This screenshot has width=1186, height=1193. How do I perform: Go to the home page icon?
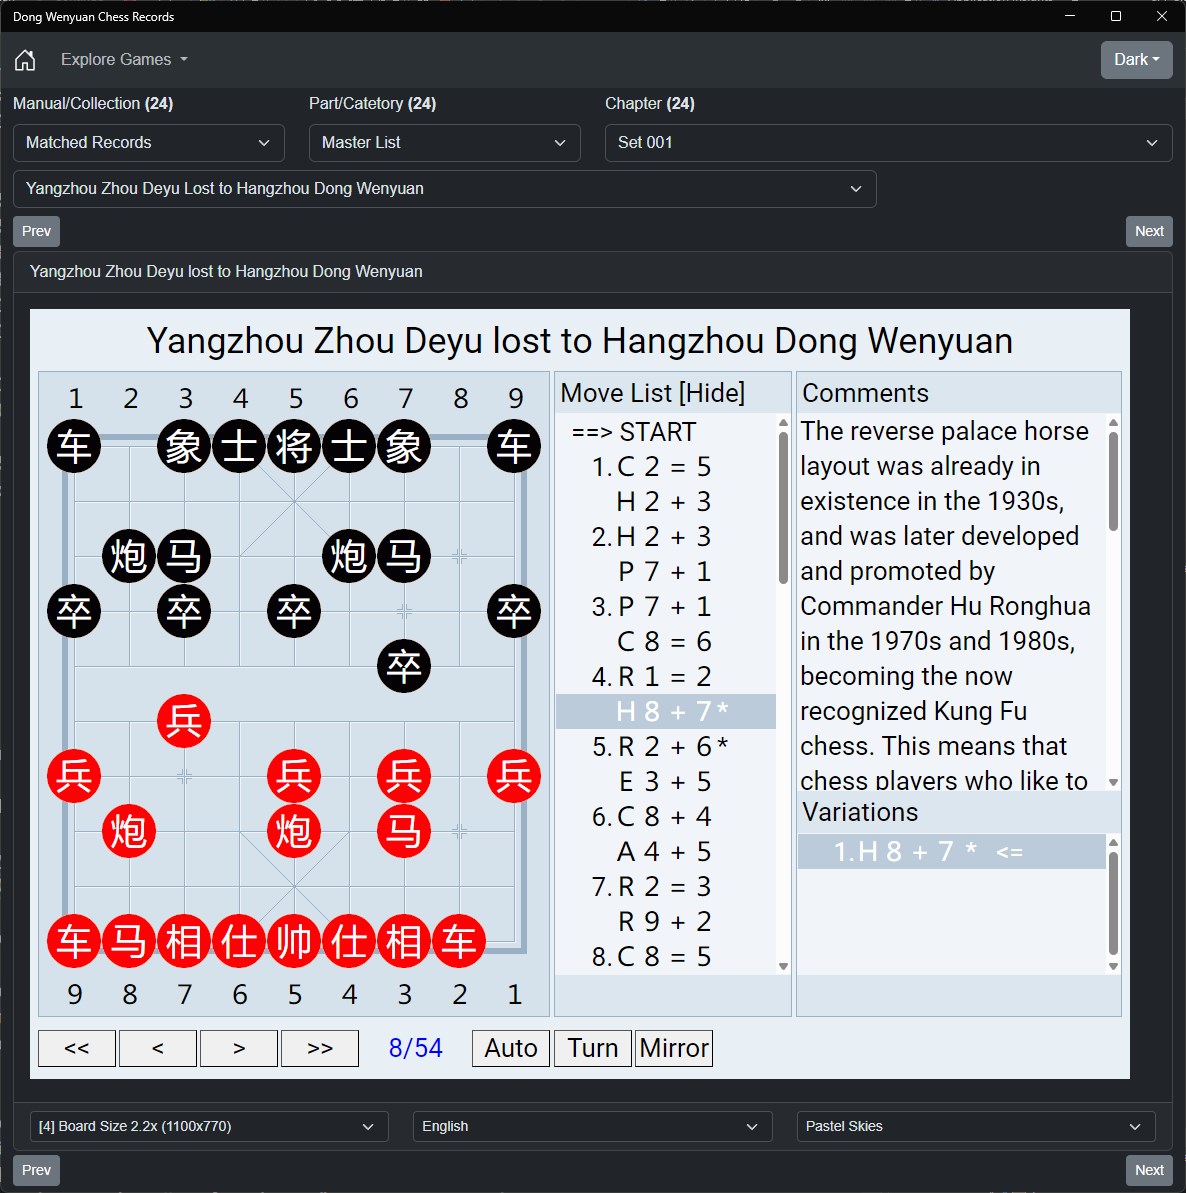[x=25, y=59]
